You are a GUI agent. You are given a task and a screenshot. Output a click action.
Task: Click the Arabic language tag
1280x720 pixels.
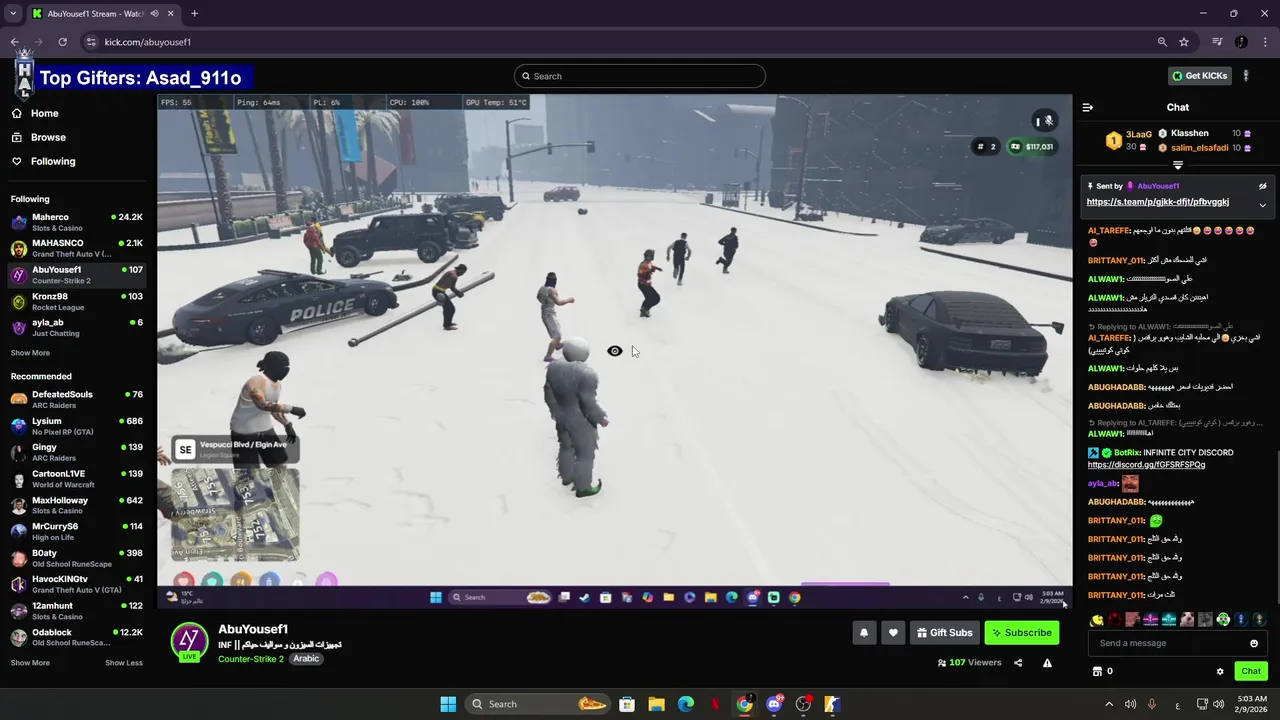[306, 659]
